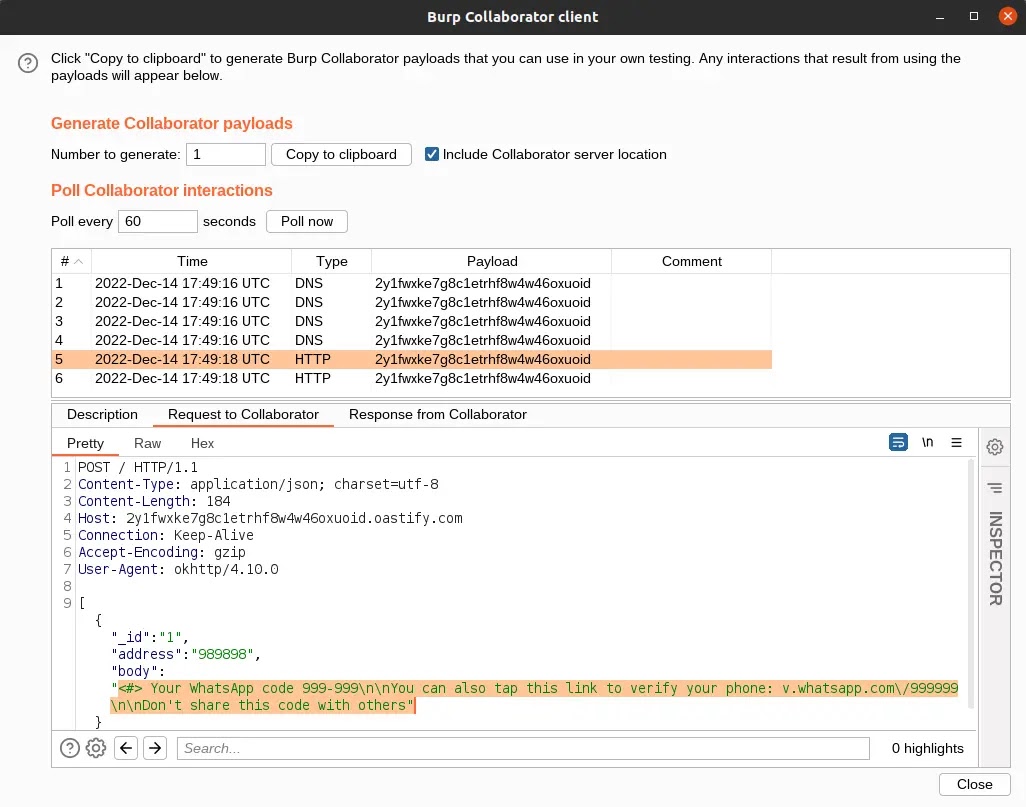The image size is (1026, 807).
Task: Click the POST / HTTP/1.1 request line
Action: (137, 467)
